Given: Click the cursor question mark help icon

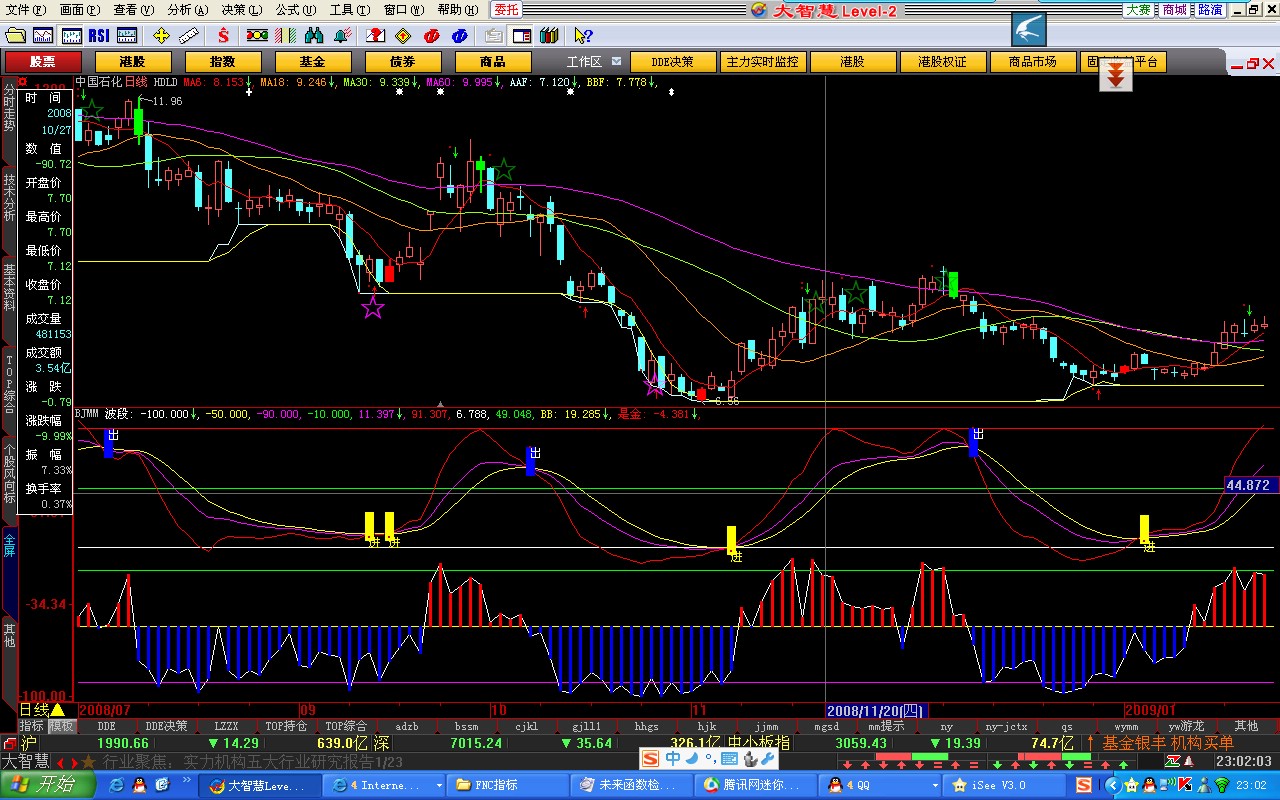Looking at the screenshot, I should pos(583,36).
